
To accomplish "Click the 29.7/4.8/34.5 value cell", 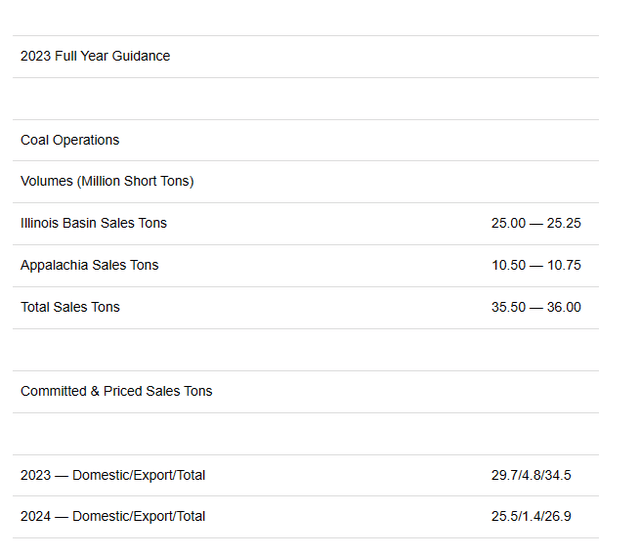I will click(532, 475).
